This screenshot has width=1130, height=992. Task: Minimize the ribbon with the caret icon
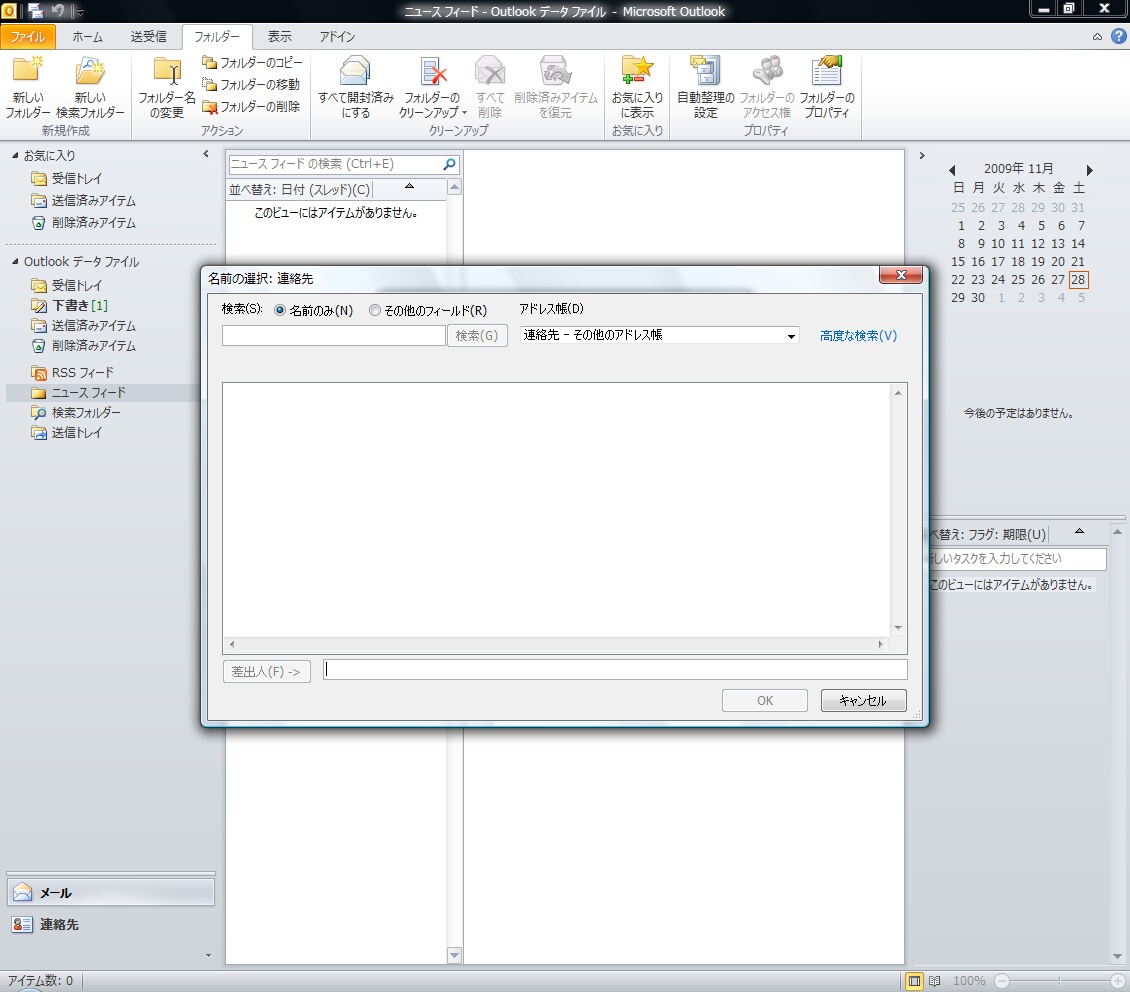click(1097, 37)
